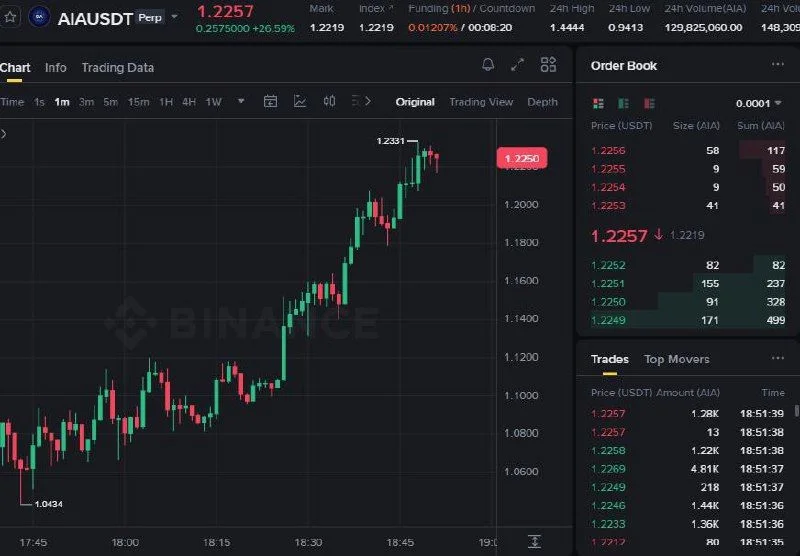Select the 1m chart interval

[x=62, y=102]
